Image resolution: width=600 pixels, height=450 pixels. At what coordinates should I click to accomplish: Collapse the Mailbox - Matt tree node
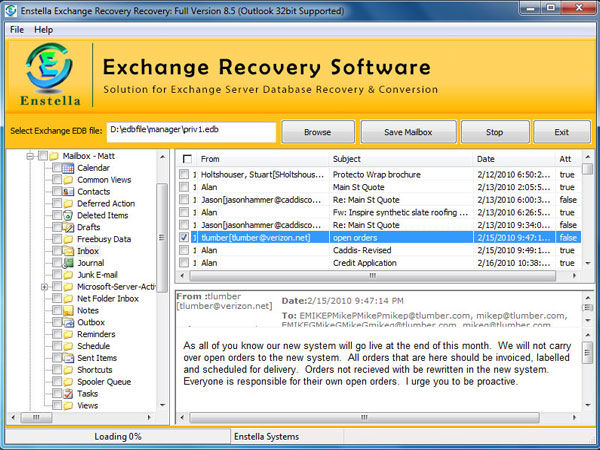point(30,156)
